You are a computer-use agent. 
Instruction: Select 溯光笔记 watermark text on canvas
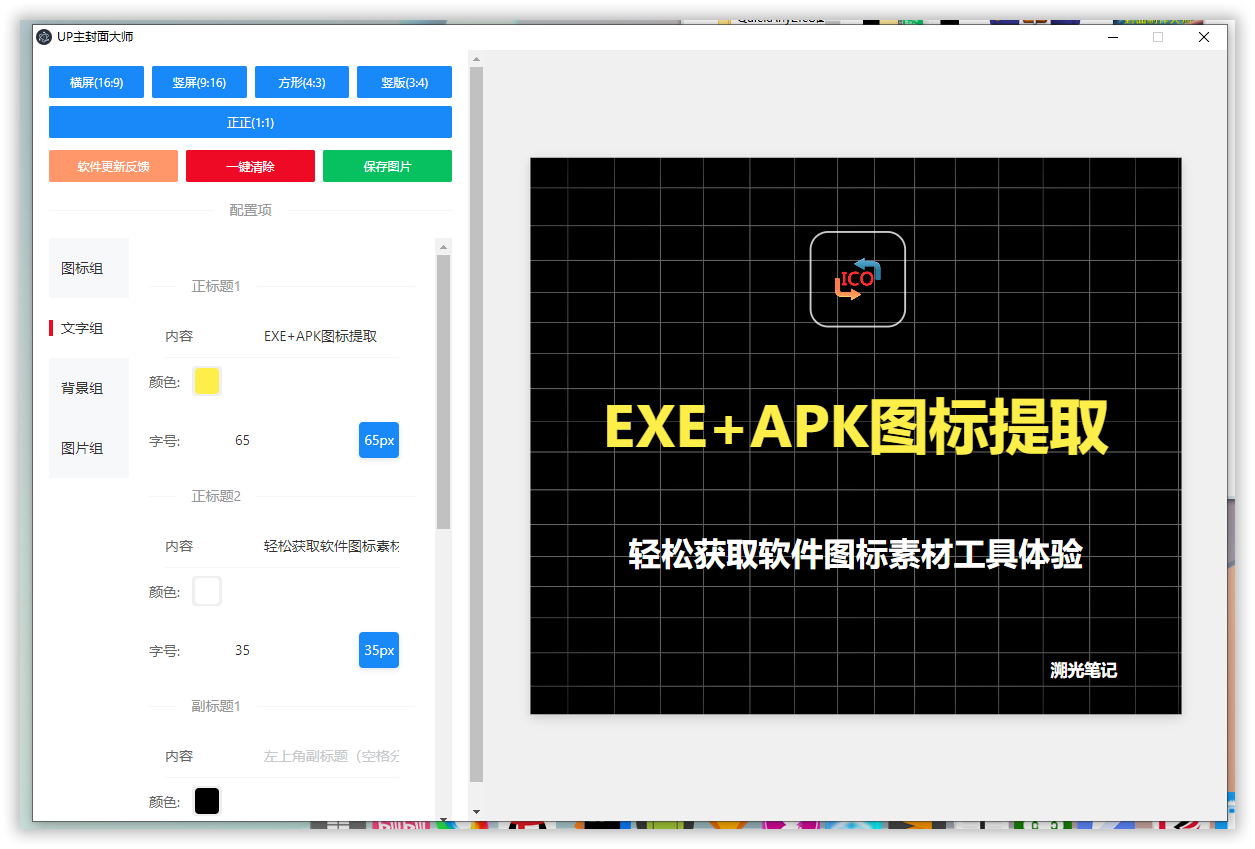[1083, 670]
